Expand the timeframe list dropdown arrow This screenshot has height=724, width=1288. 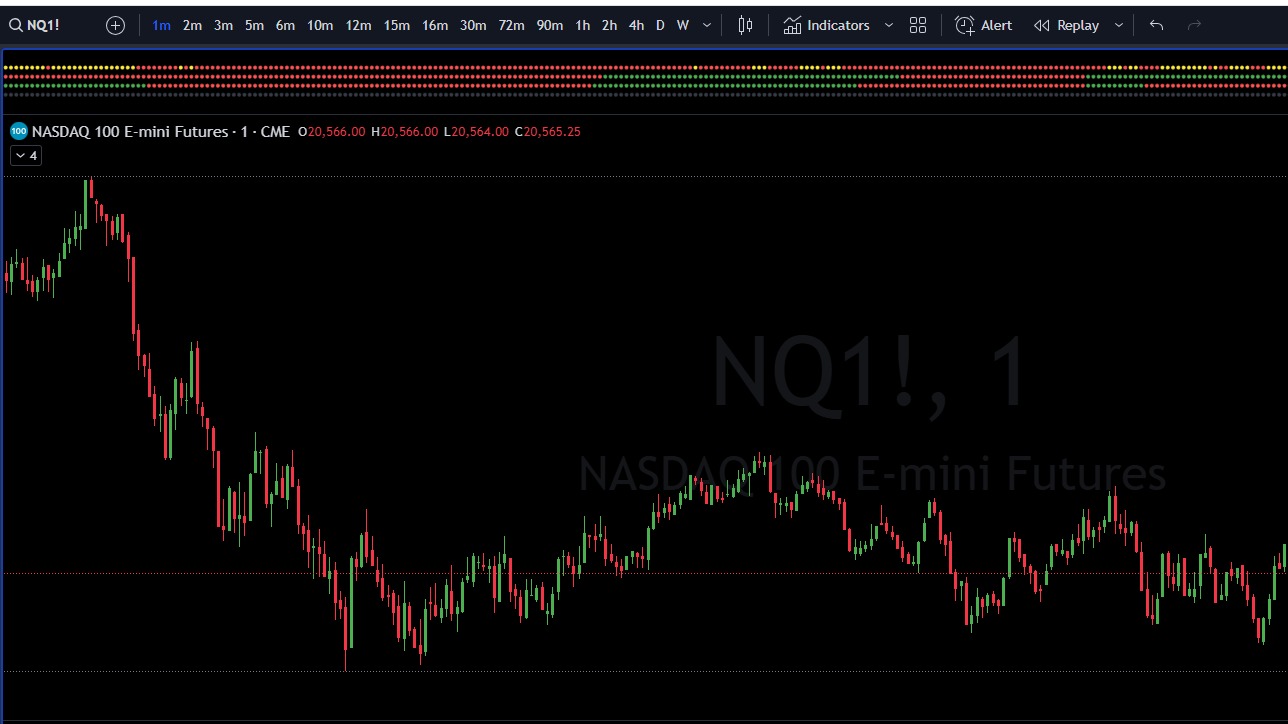707,25
